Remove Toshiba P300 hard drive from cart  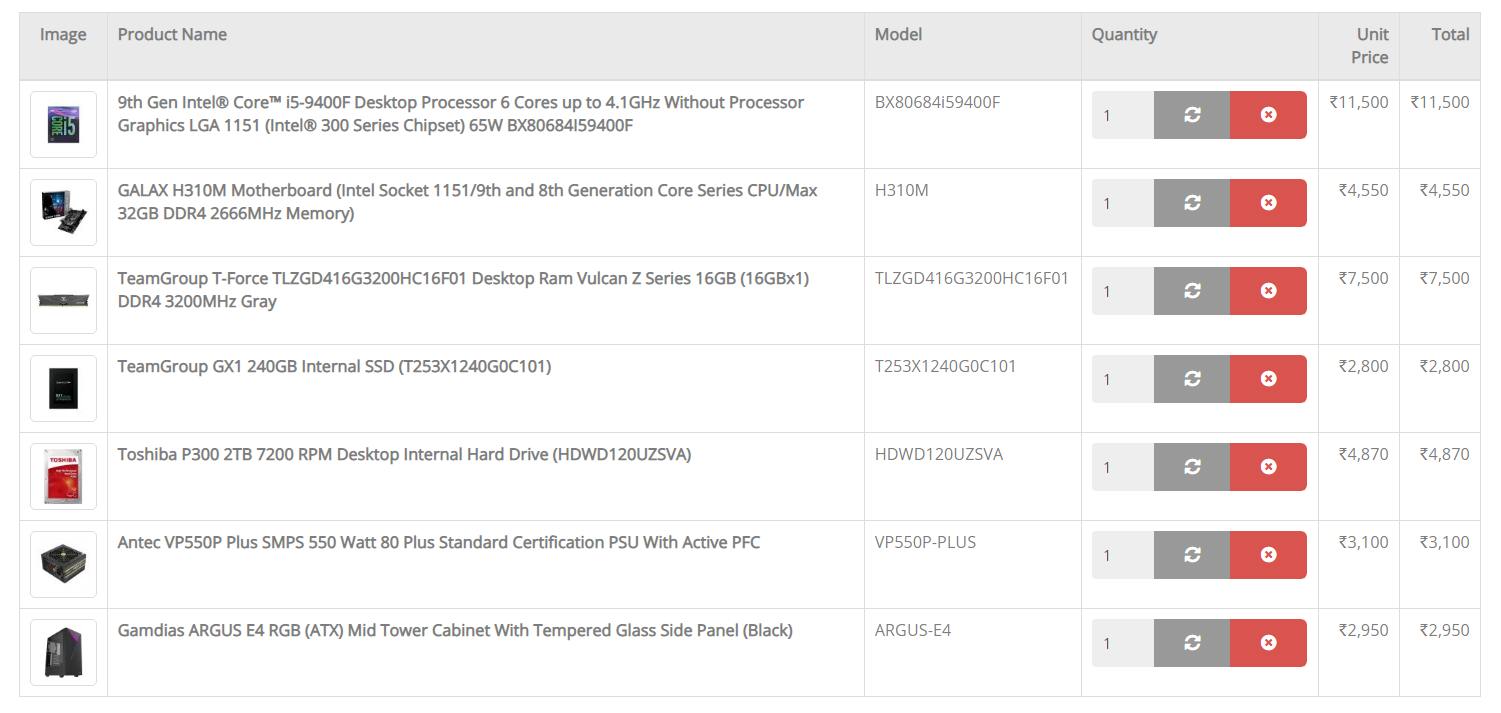pos(1268,467)
